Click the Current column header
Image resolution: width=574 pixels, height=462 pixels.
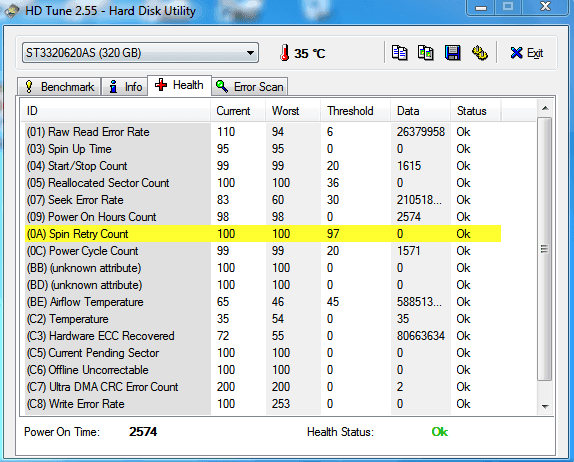point(238,111)
